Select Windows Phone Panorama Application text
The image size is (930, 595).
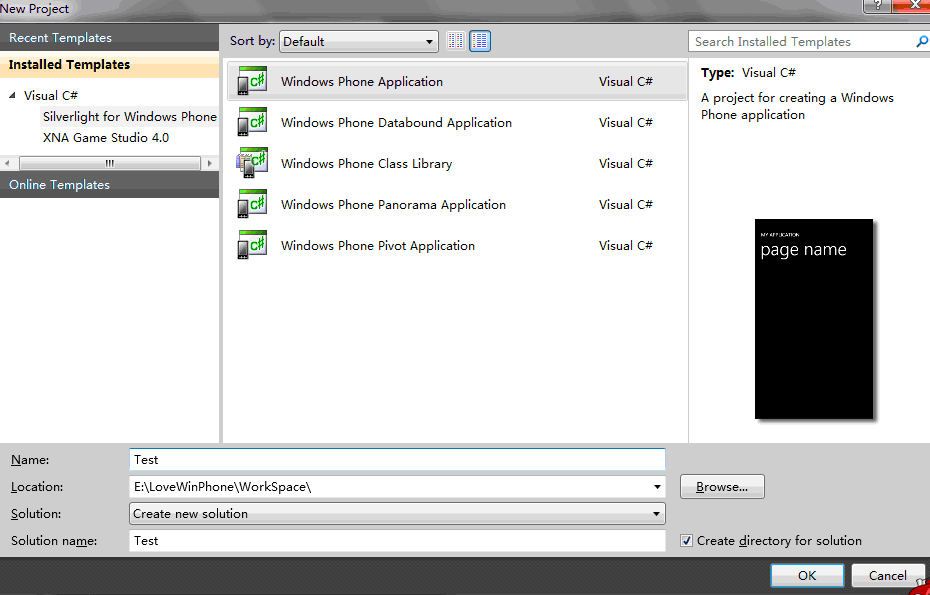[393, 204]
